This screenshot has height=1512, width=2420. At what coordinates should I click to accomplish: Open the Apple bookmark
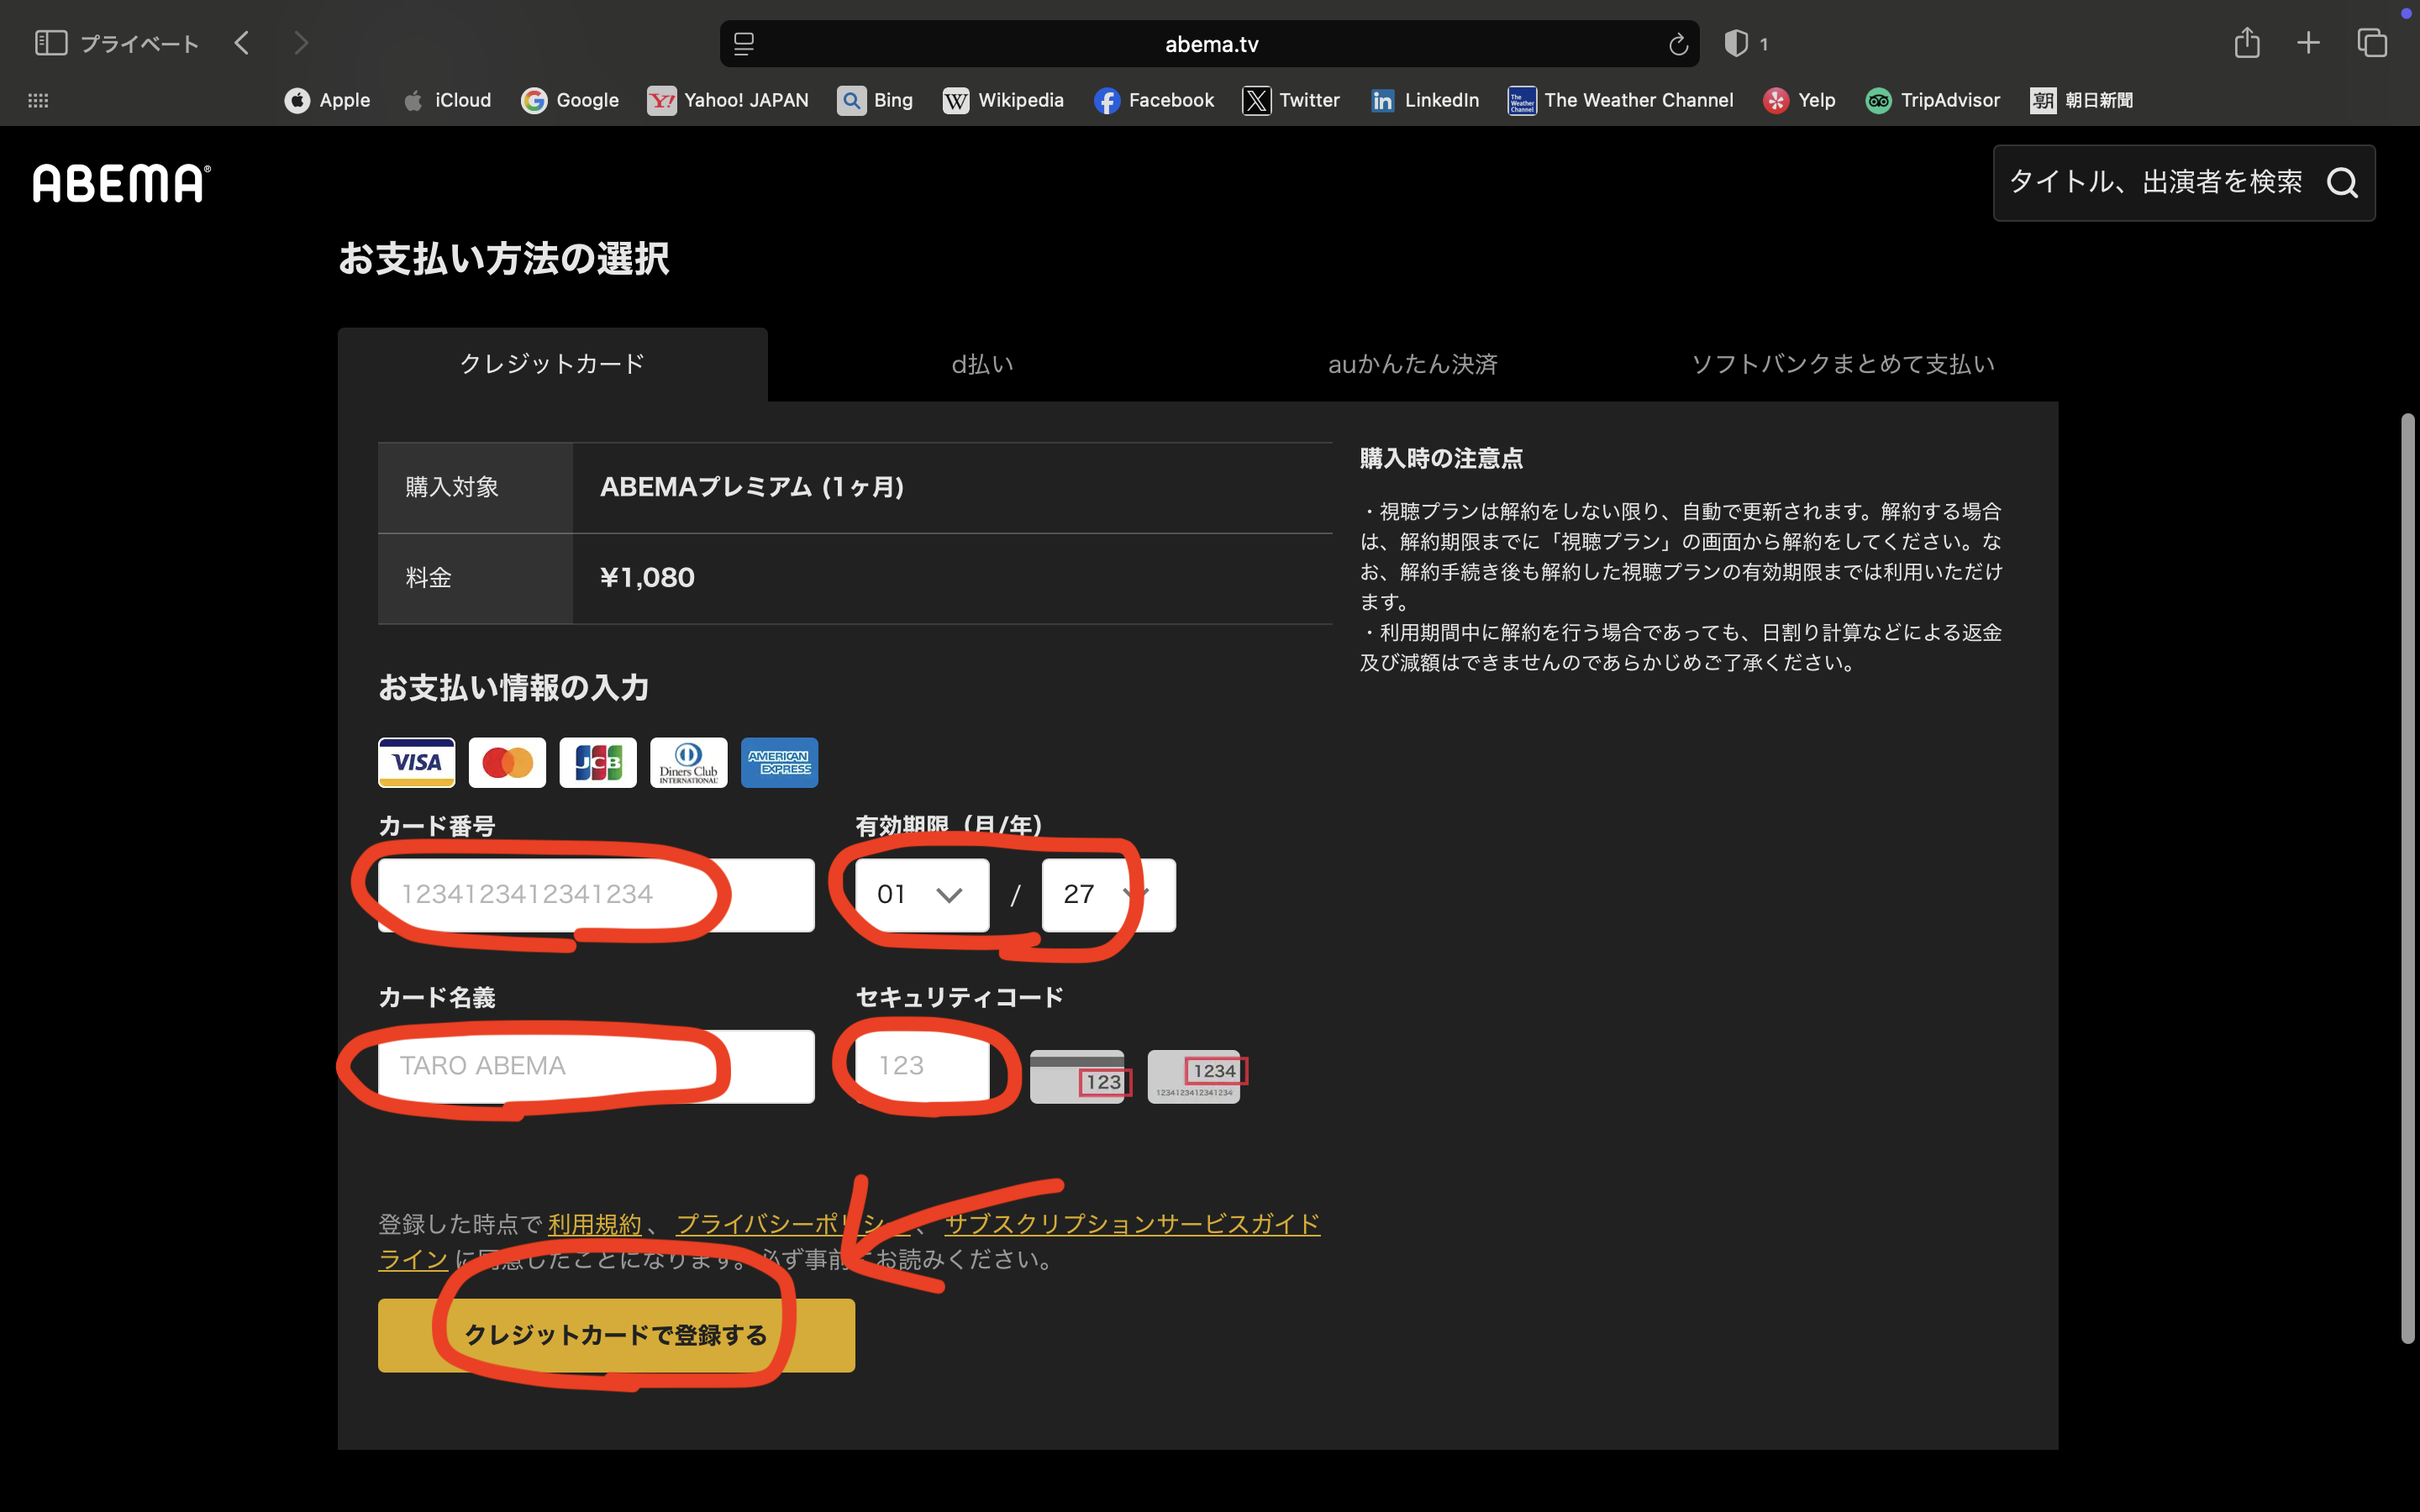[327, 100]
